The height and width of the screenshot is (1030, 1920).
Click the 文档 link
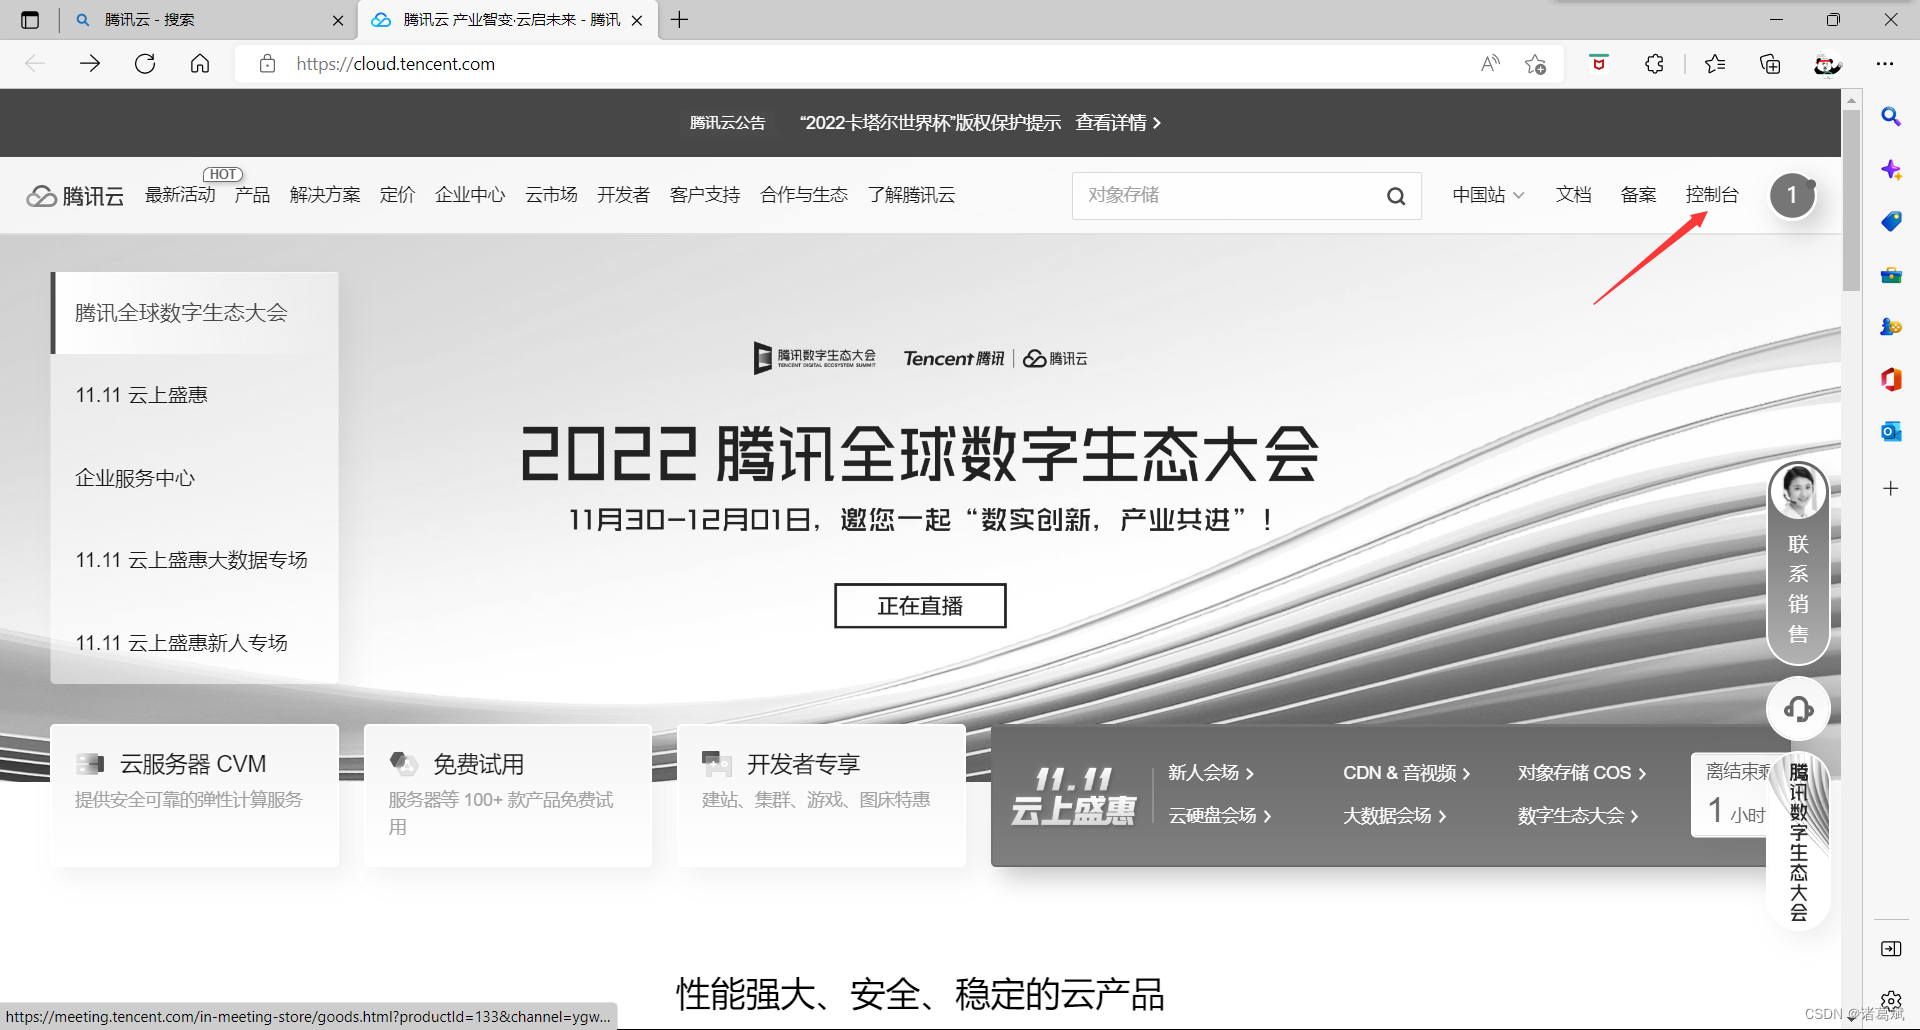[1573, 195]
